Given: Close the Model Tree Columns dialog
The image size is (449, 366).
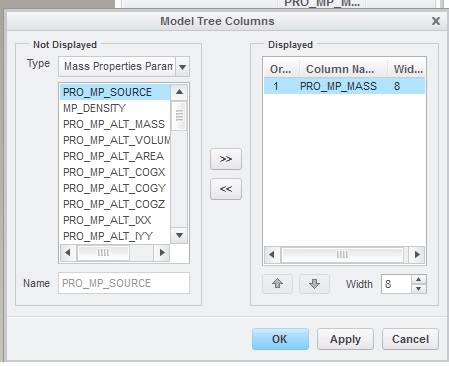Looking at the screenshot, I should 436,21.
